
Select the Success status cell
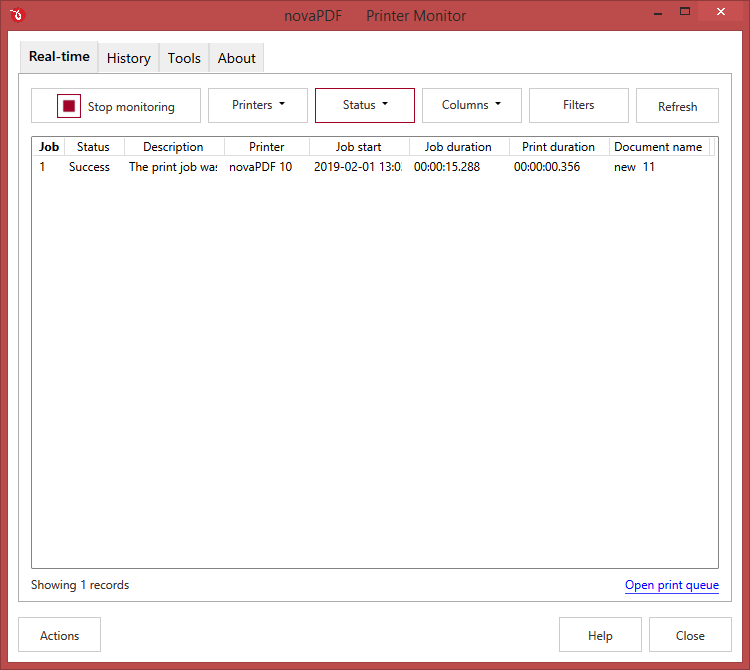(89, 167)
